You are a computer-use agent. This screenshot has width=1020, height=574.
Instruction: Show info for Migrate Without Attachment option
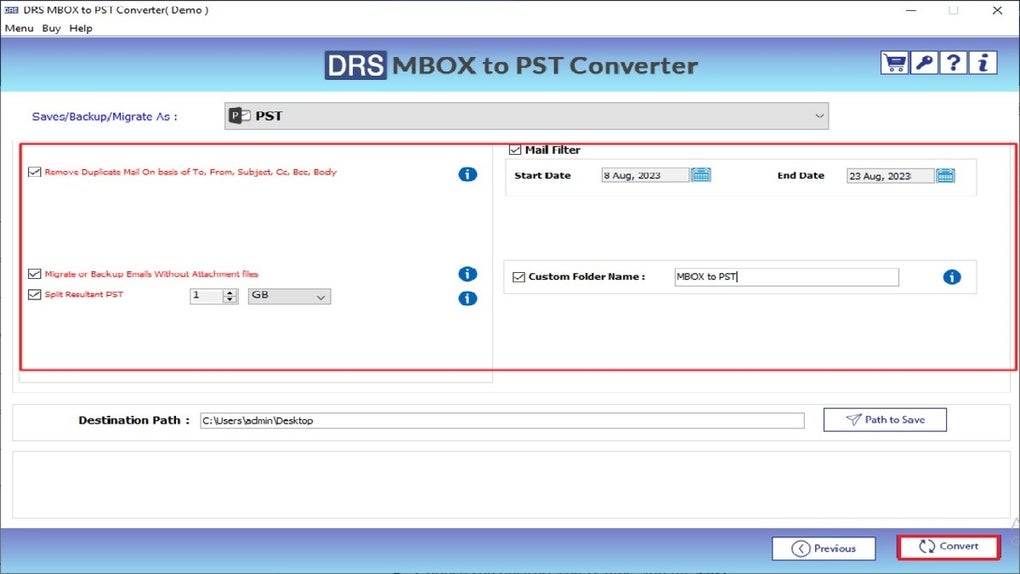(x=467, y=274)
